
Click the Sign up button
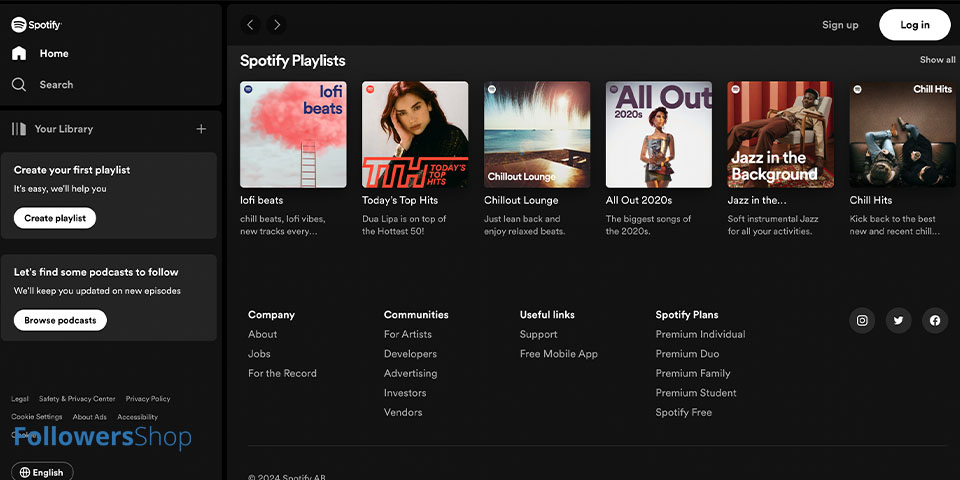click(840, 25)
